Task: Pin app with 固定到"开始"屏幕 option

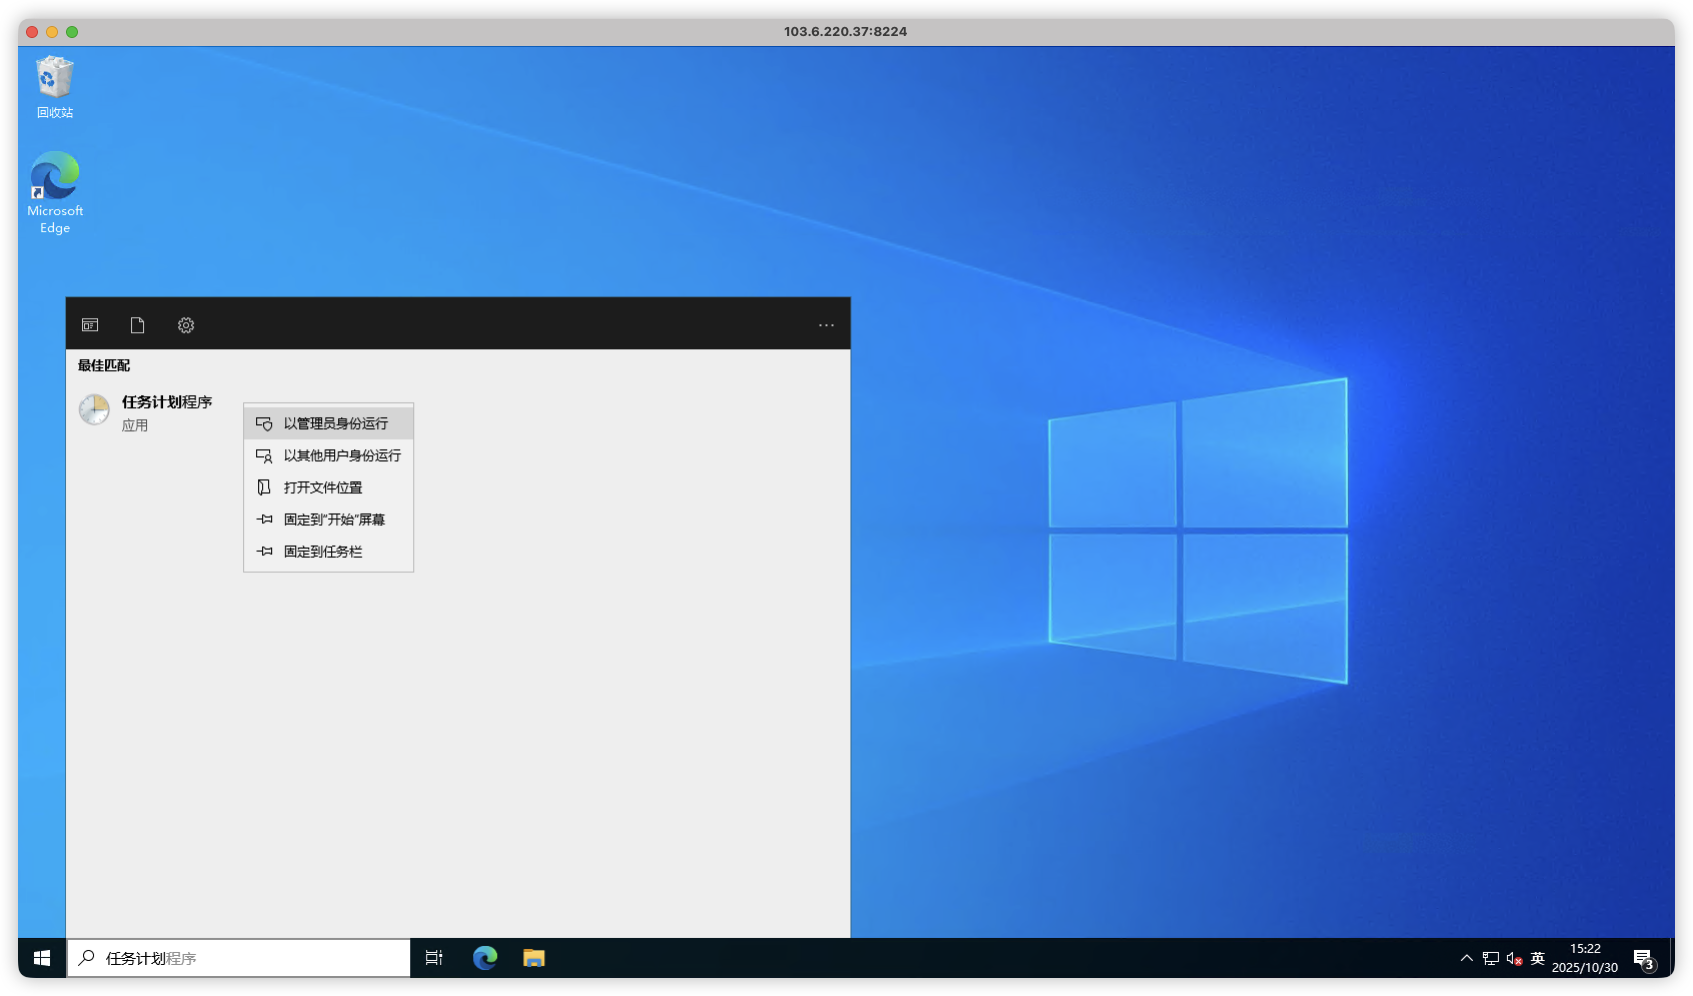Action: pos(333,520)
